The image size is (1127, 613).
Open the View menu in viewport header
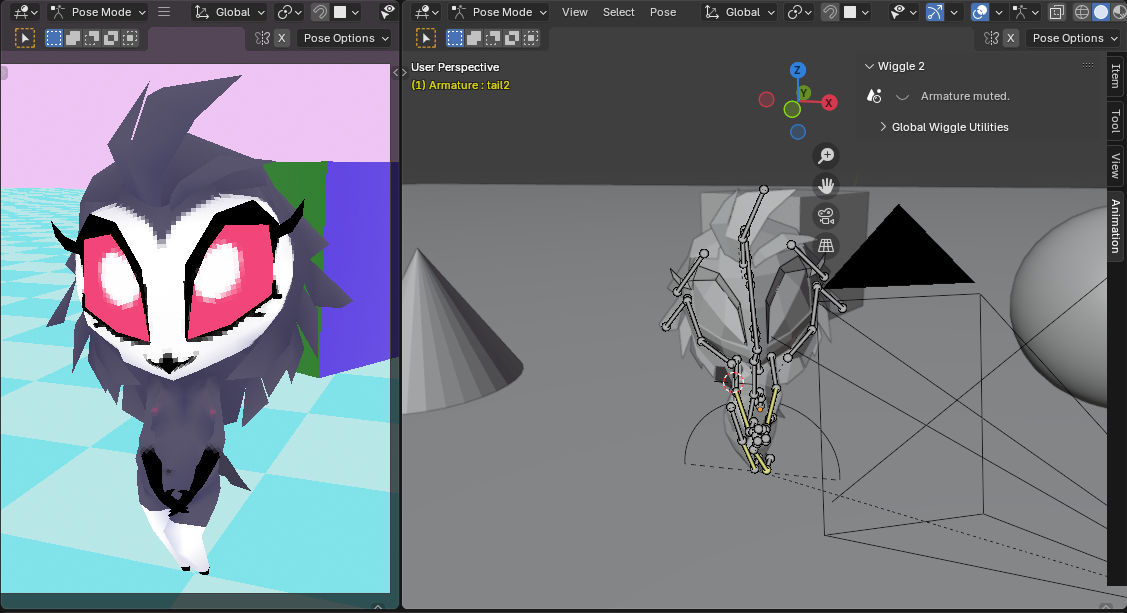pyautogui.click(x=575, y=12)
